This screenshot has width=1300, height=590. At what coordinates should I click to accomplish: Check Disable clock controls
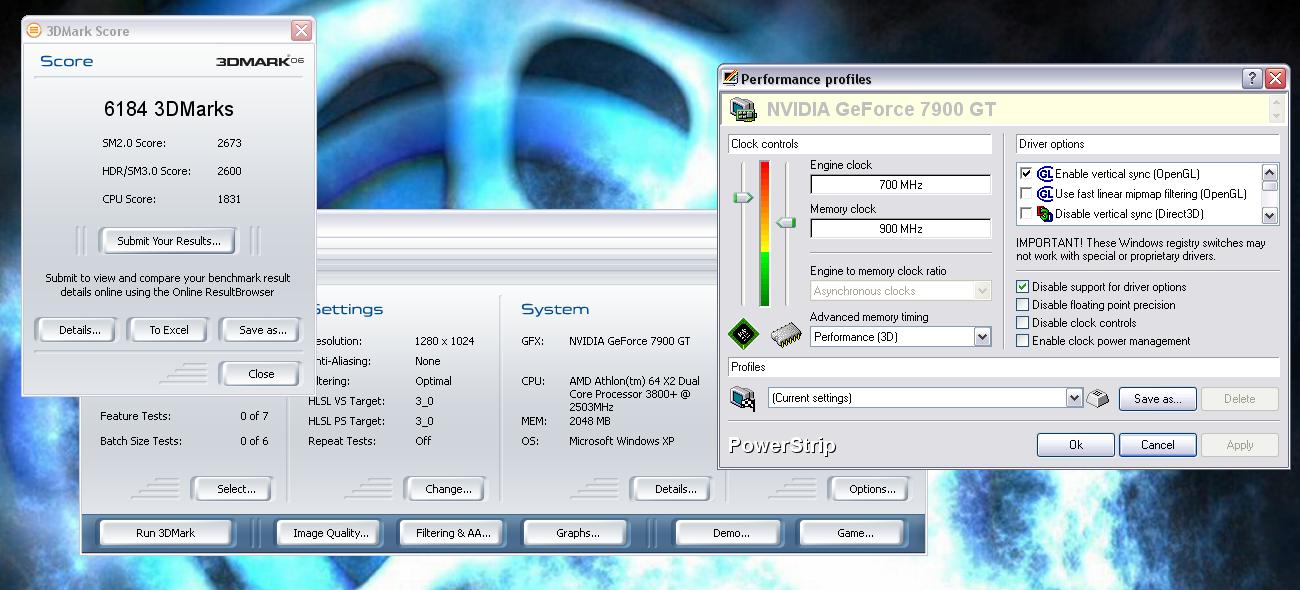1022,323
